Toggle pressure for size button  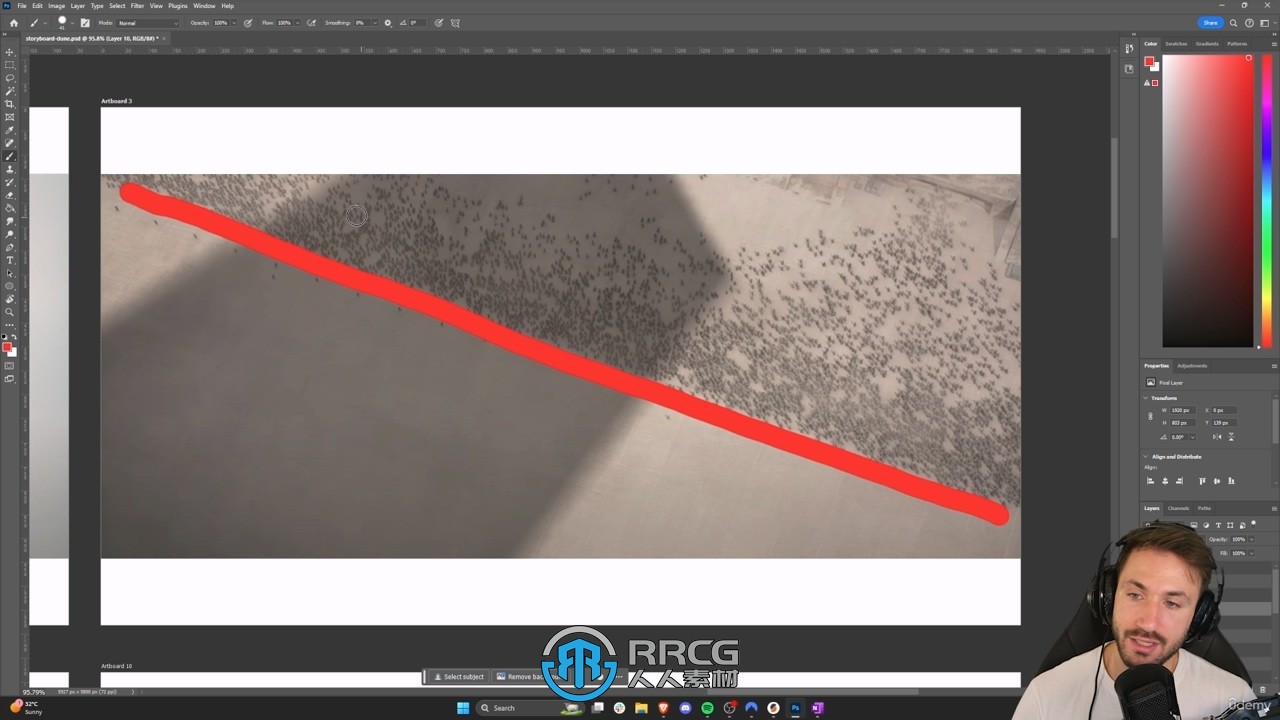(439, 22)
